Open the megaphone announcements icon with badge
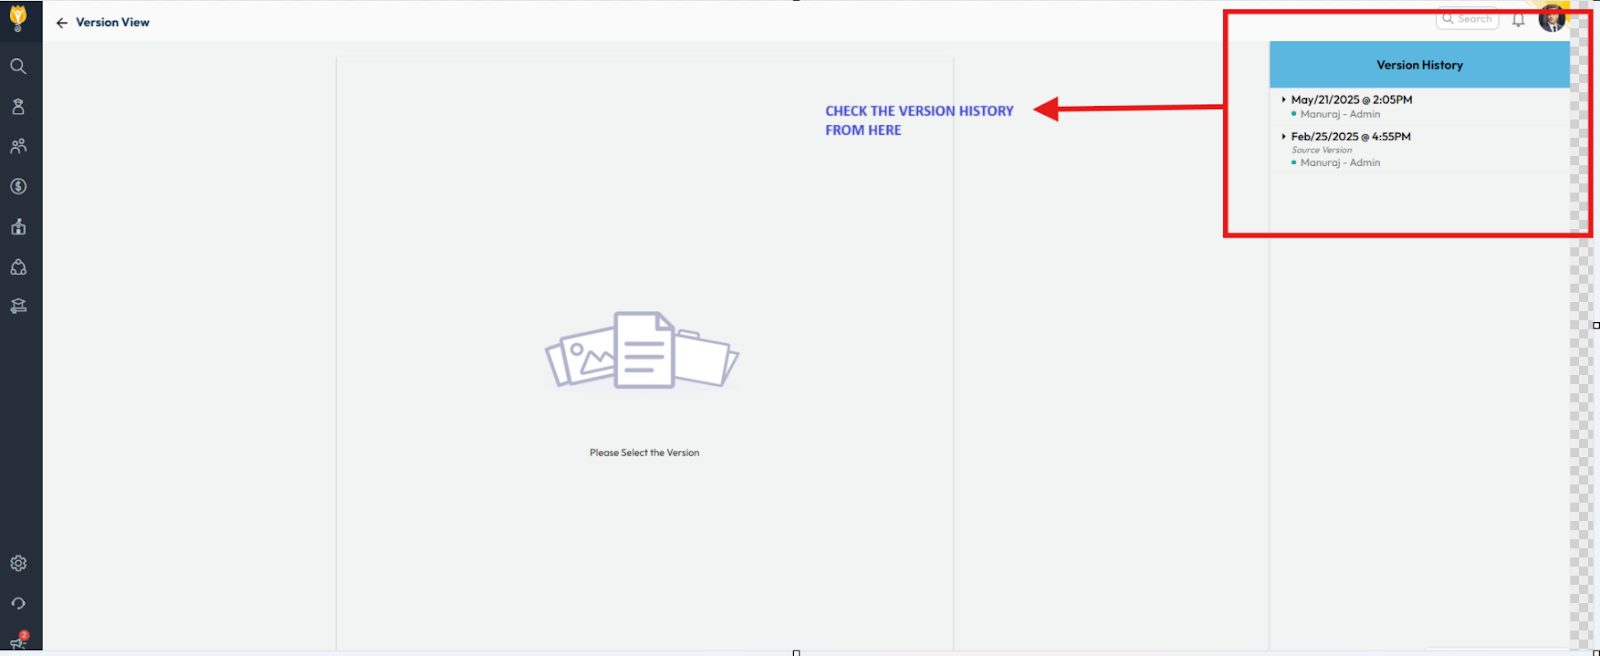The height and width of the screenshot is (656, 1600). tap(18, 642)
